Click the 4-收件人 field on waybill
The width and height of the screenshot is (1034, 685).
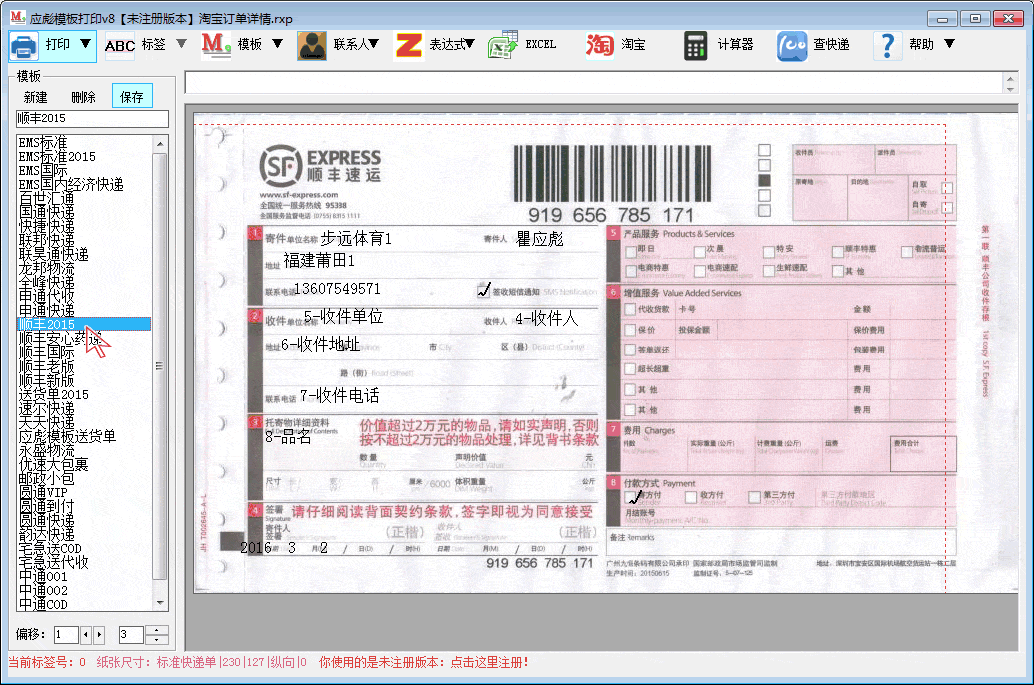[547, 319]
